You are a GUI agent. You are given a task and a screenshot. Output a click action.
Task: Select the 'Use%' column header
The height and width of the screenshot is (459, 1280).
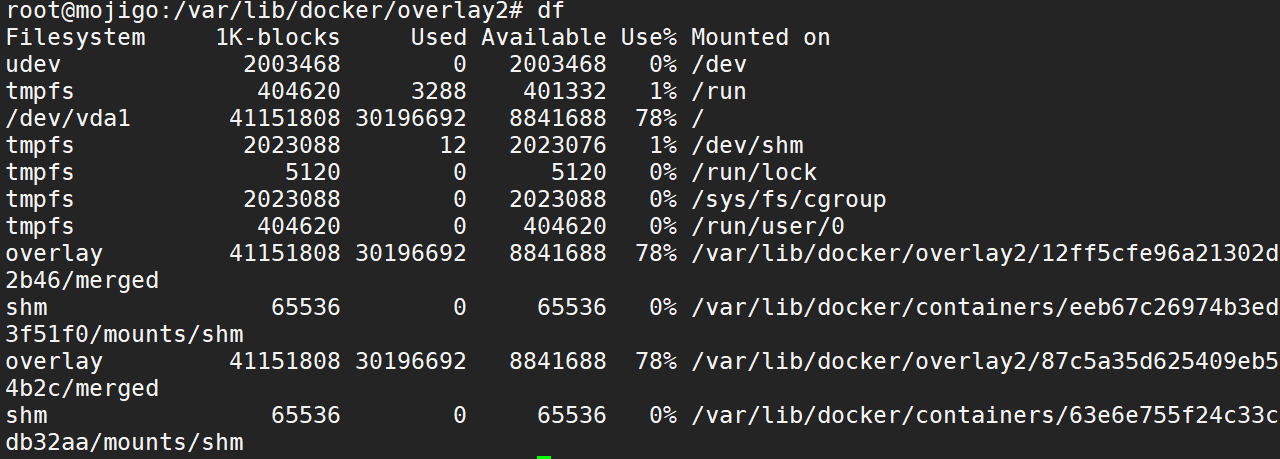(648, 38)
